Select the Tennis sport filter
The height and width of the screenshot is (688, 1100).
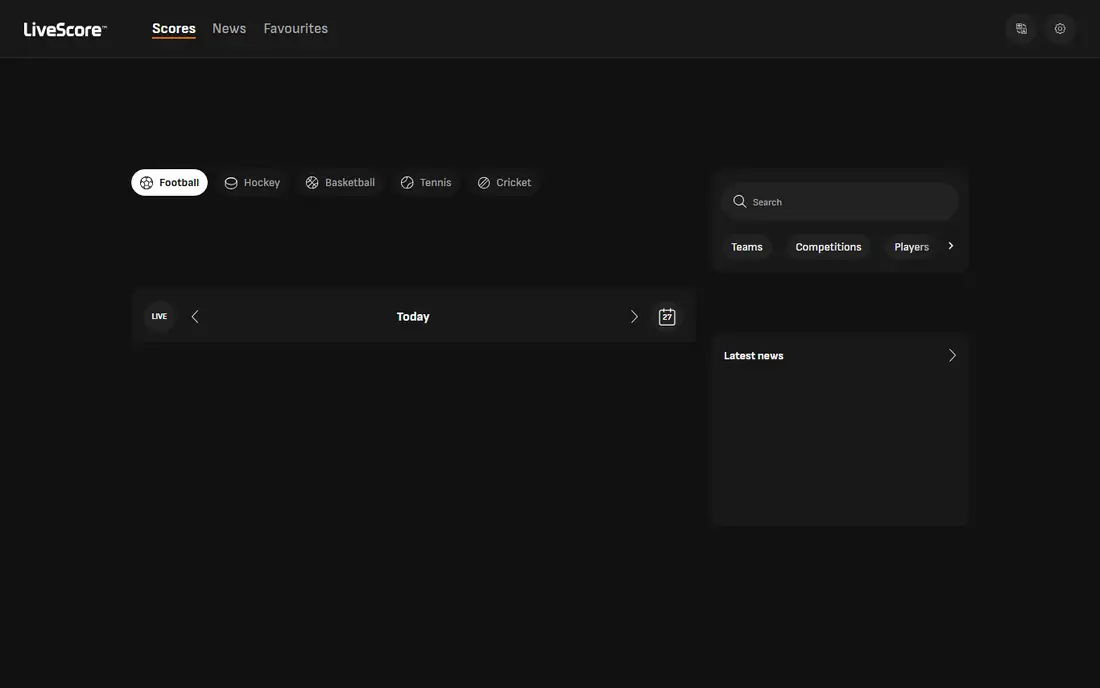coord(426,182)
